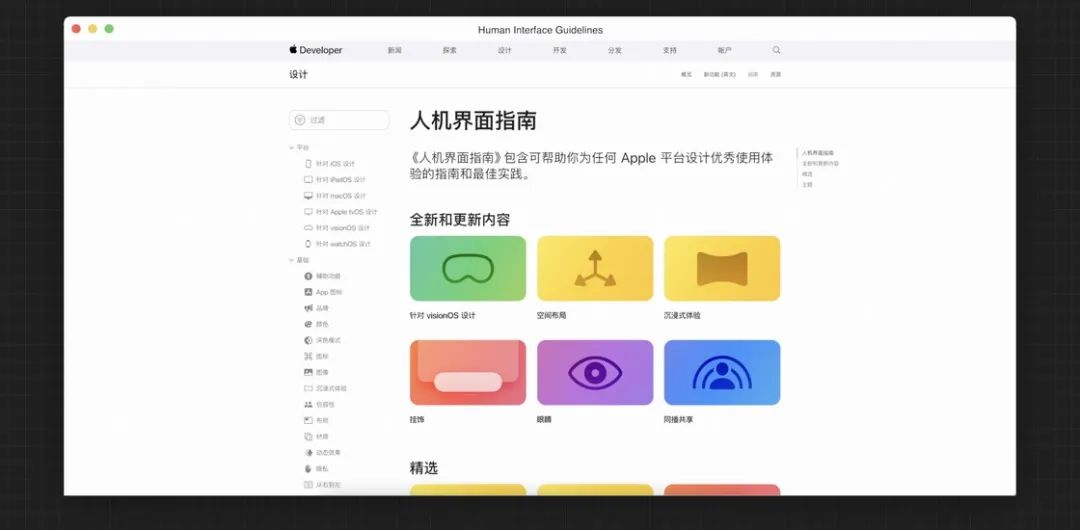Viewport: 1080px width, 530px height.
Task: Open the 分发 navigation menu item
Action: pos(614,50)
